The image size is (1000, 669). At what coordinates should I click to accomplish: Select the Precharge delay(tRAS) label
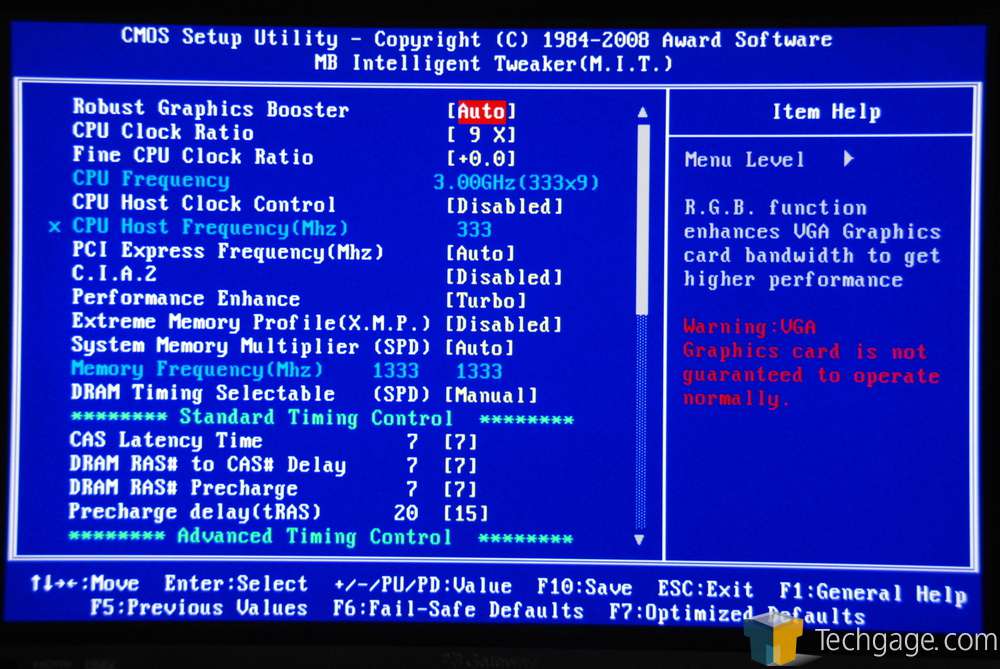[195, 511]
